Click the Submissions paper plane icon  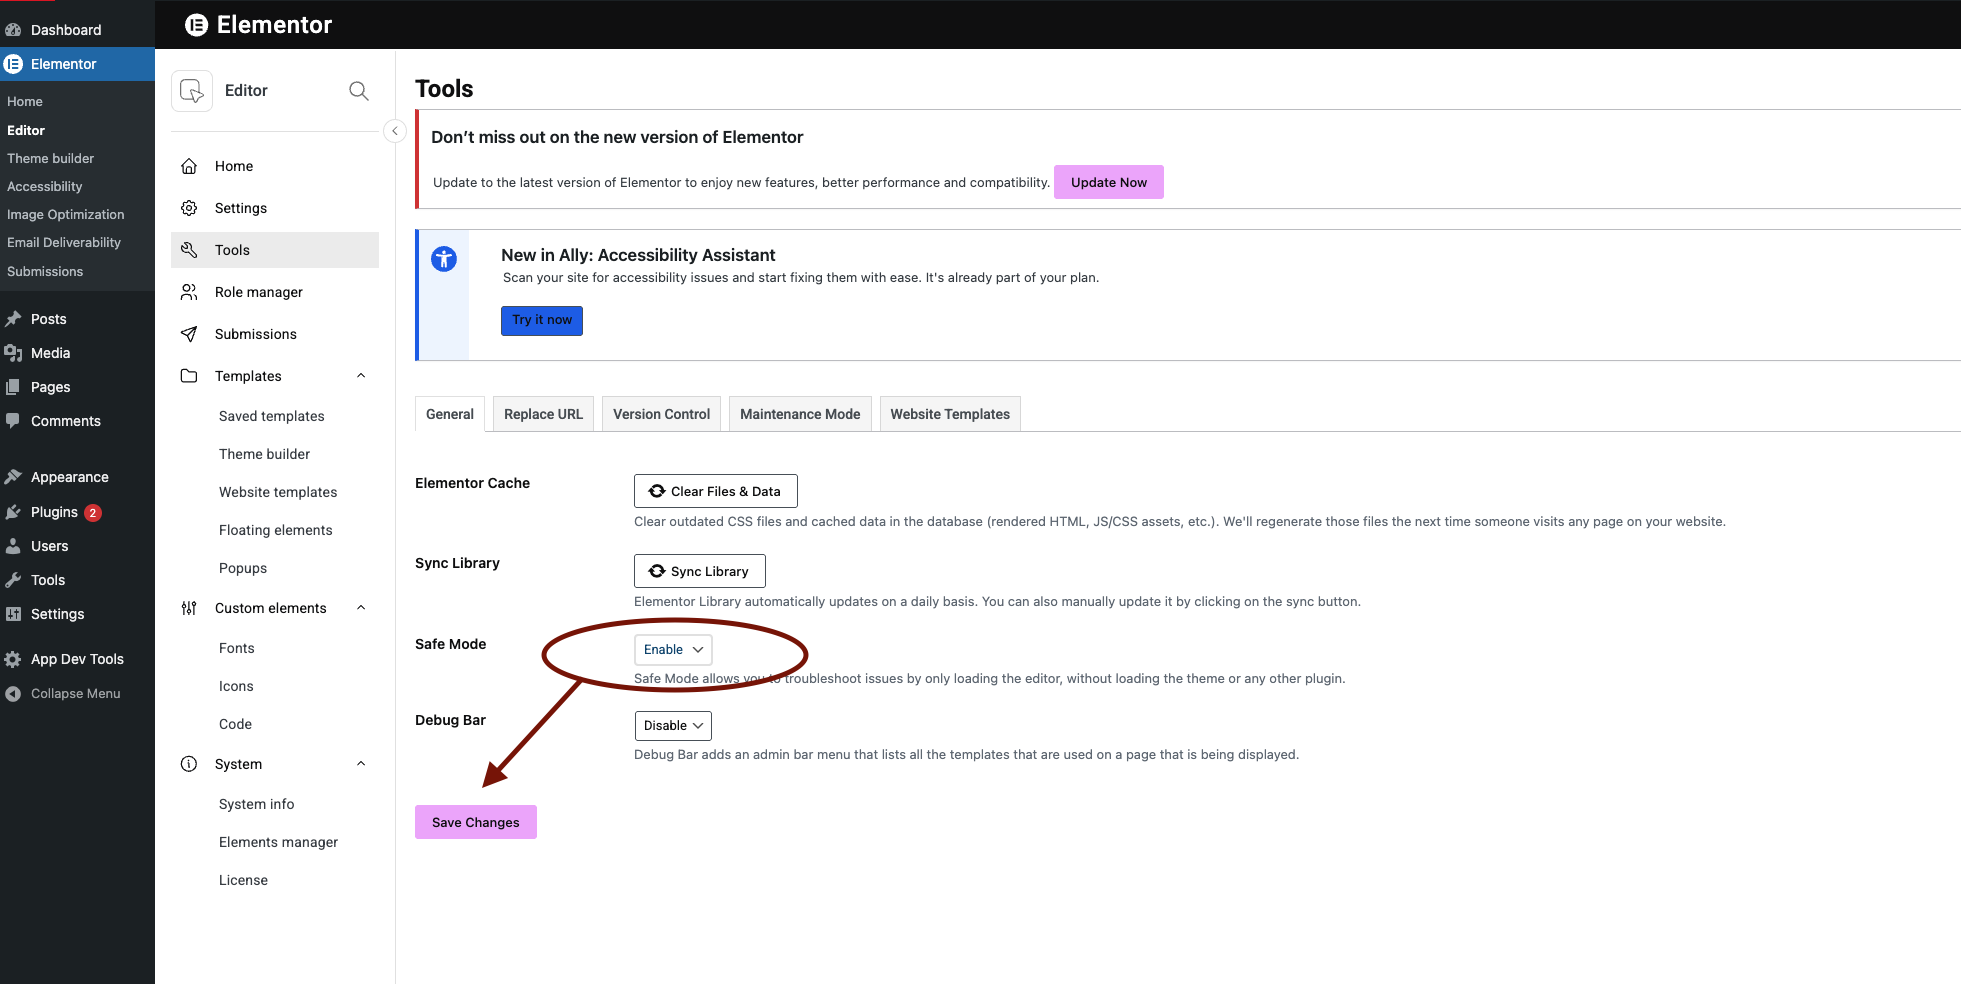[x=189, y=334]
